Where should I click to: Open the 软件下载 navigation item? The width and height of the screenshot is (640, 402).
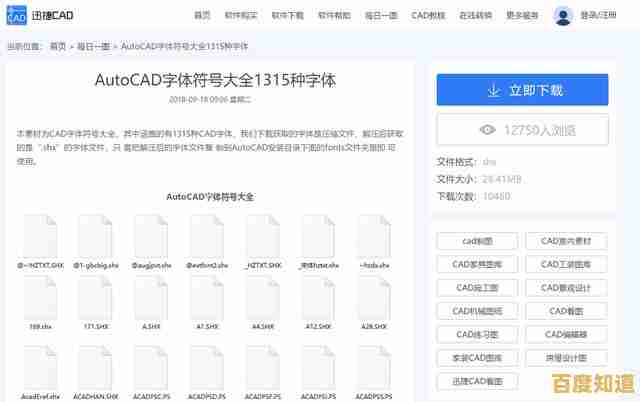[x=288, y=16]
